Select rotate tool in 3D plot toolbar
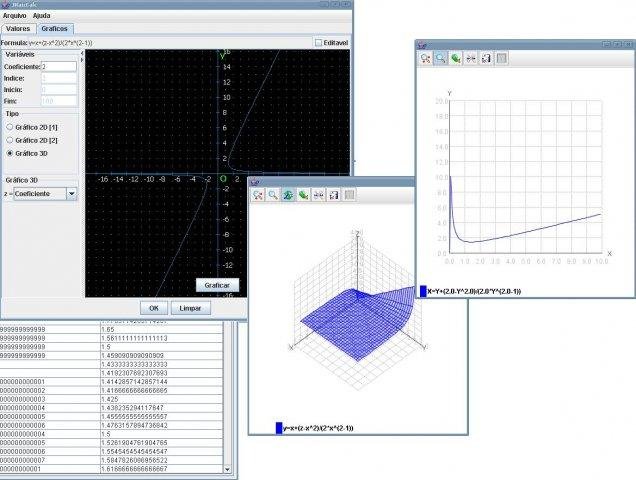 click(288, 195)
